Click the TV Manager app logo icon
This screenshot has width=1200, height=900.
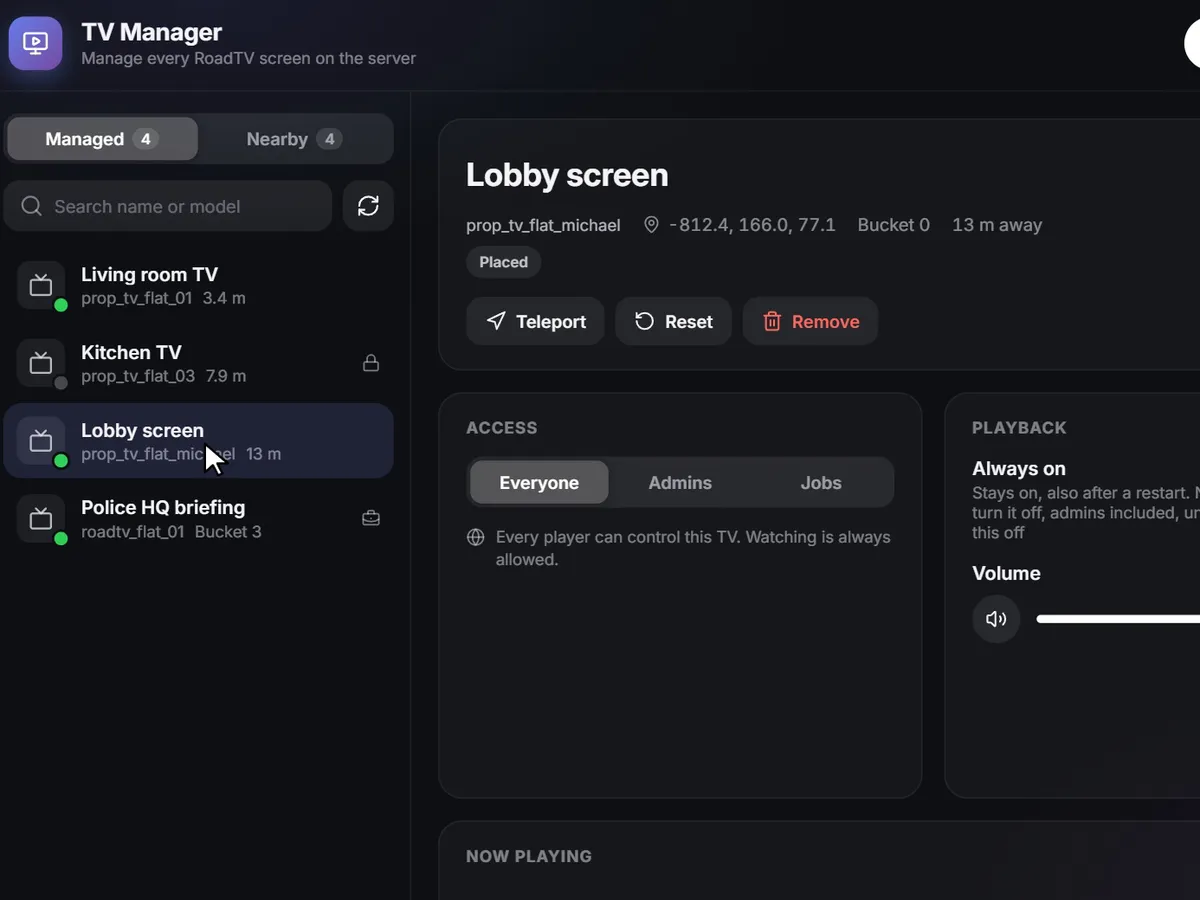coord(36,43)
